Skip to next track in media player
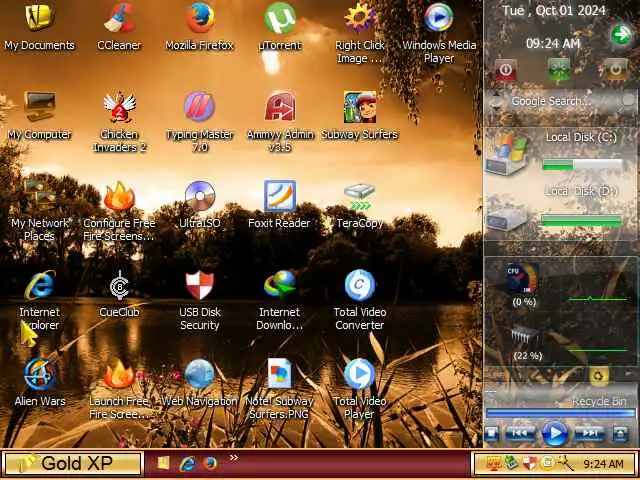Image resolution: width=640 pixels, height=480 pixels. 589,433
